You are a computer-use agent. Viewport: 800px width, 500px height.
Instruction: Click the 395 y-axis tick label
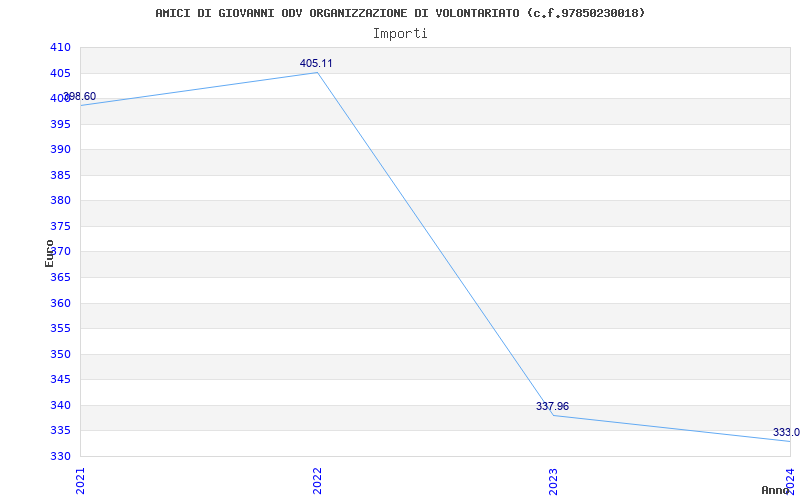(x=60, y=124)
